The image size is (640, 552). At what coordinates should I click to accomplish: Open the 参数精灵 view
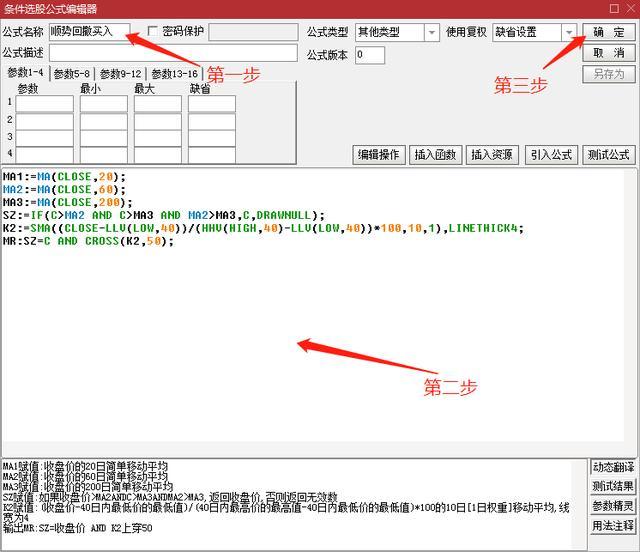click(613, 506)
